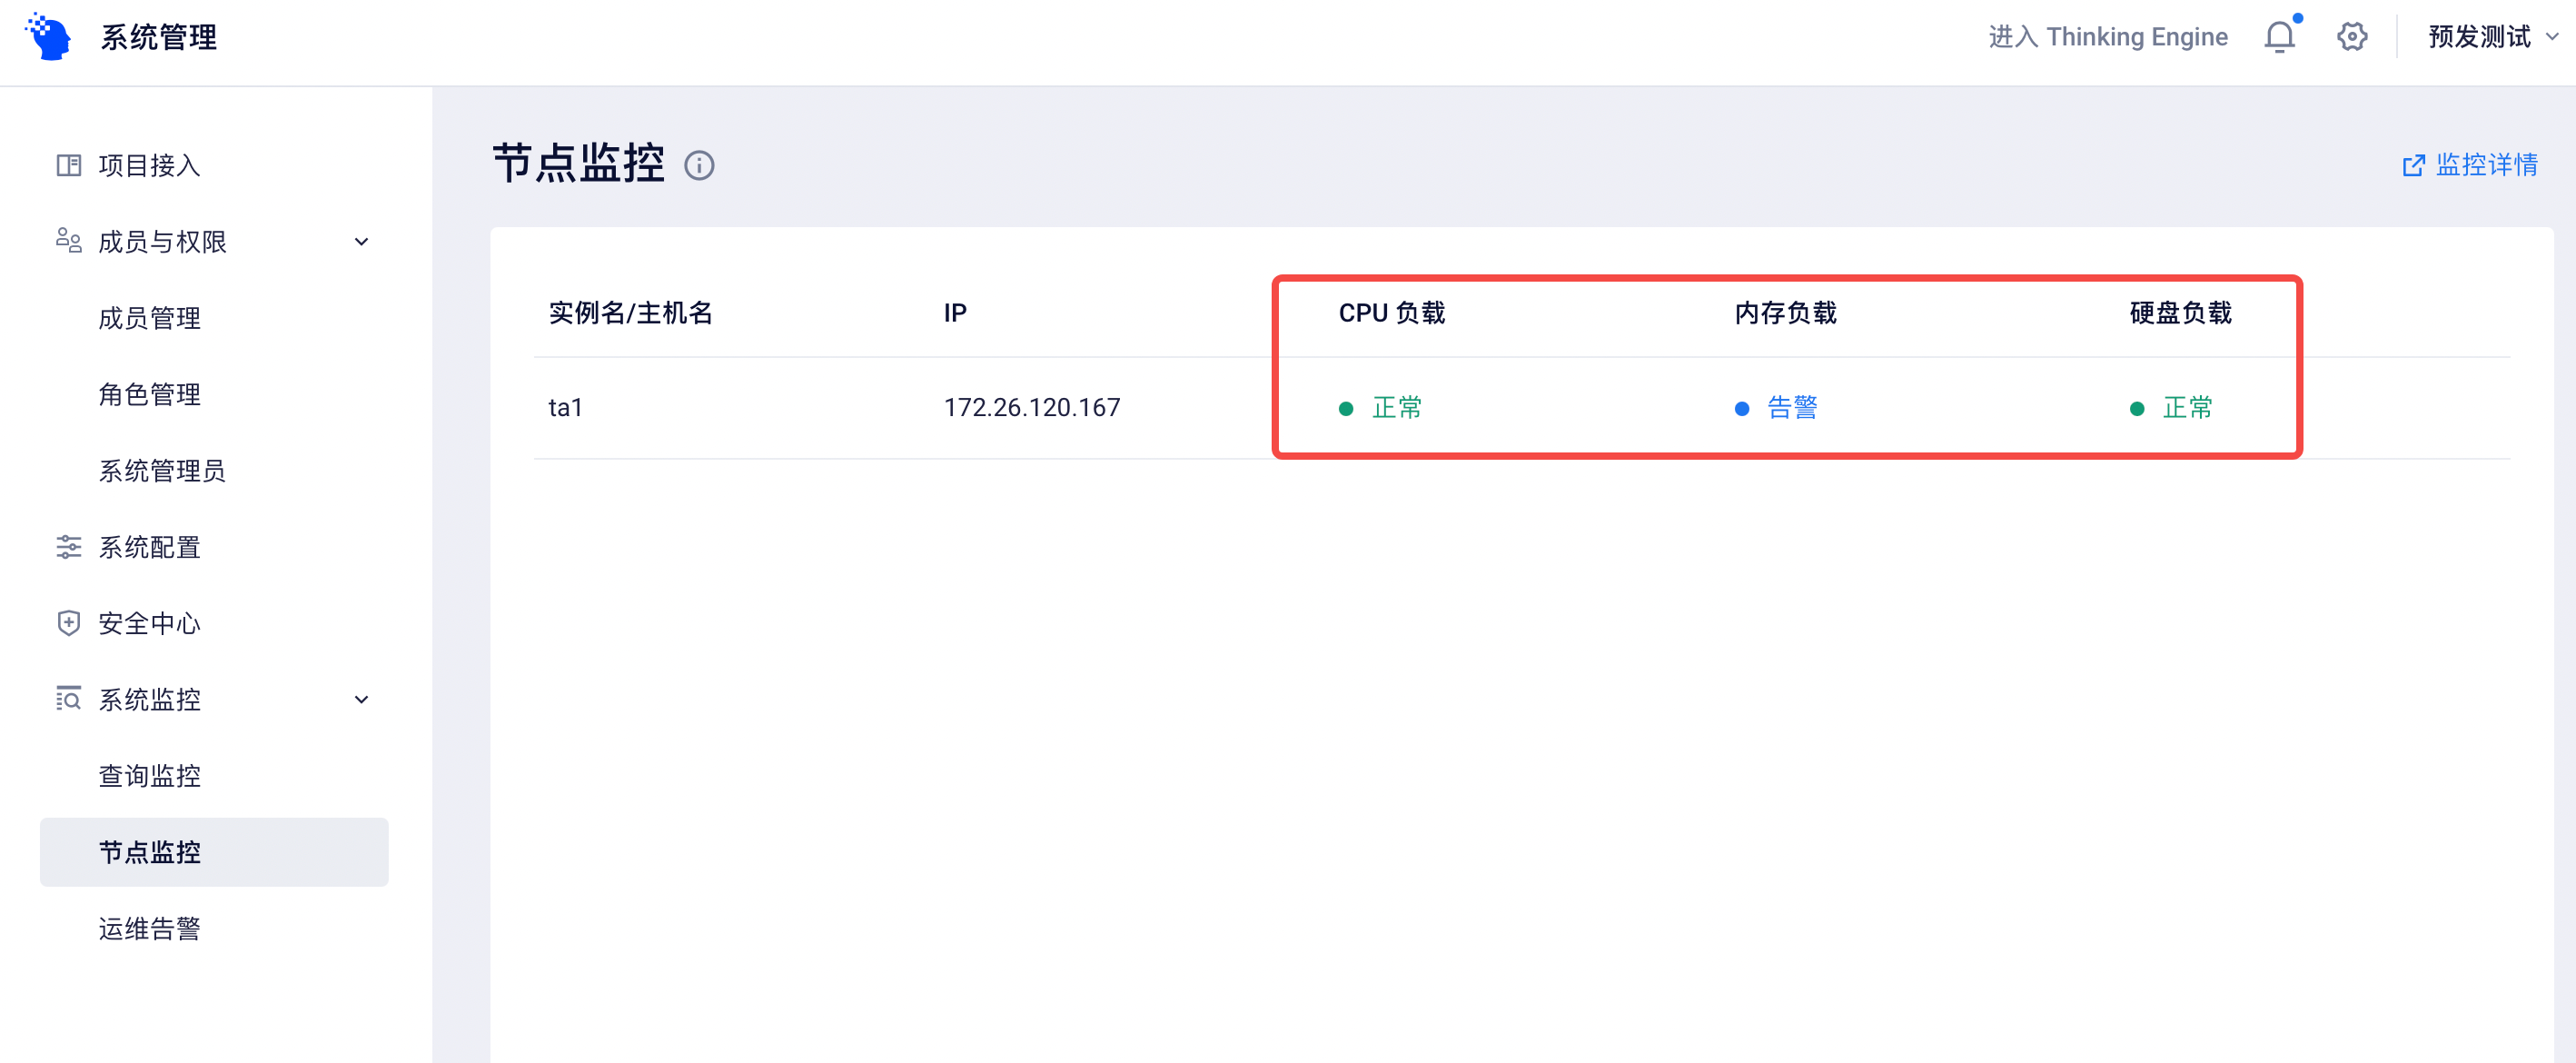Click the 成员与权限 people icon

point(68,241)
